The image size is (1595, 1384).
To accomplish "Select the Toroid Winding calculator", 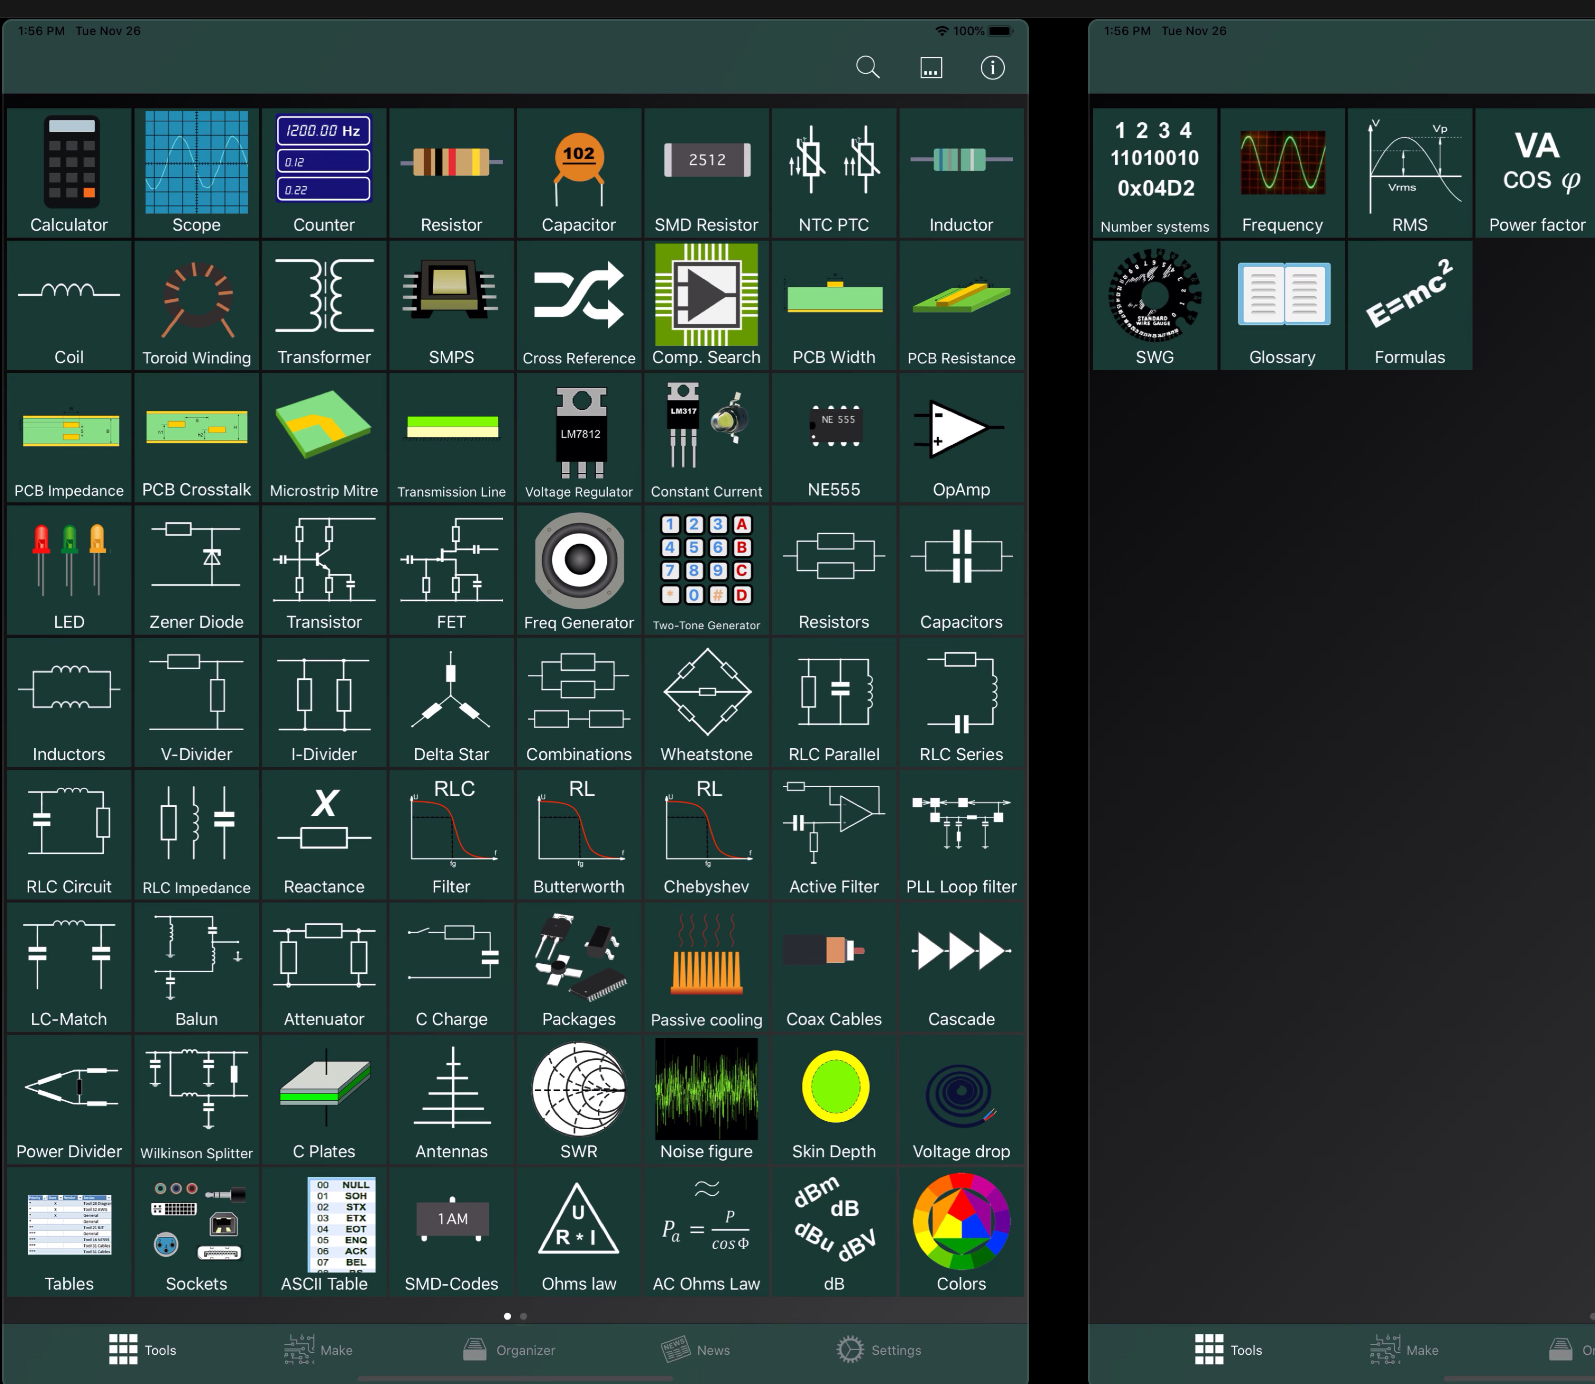I will [x=196, y=306].
